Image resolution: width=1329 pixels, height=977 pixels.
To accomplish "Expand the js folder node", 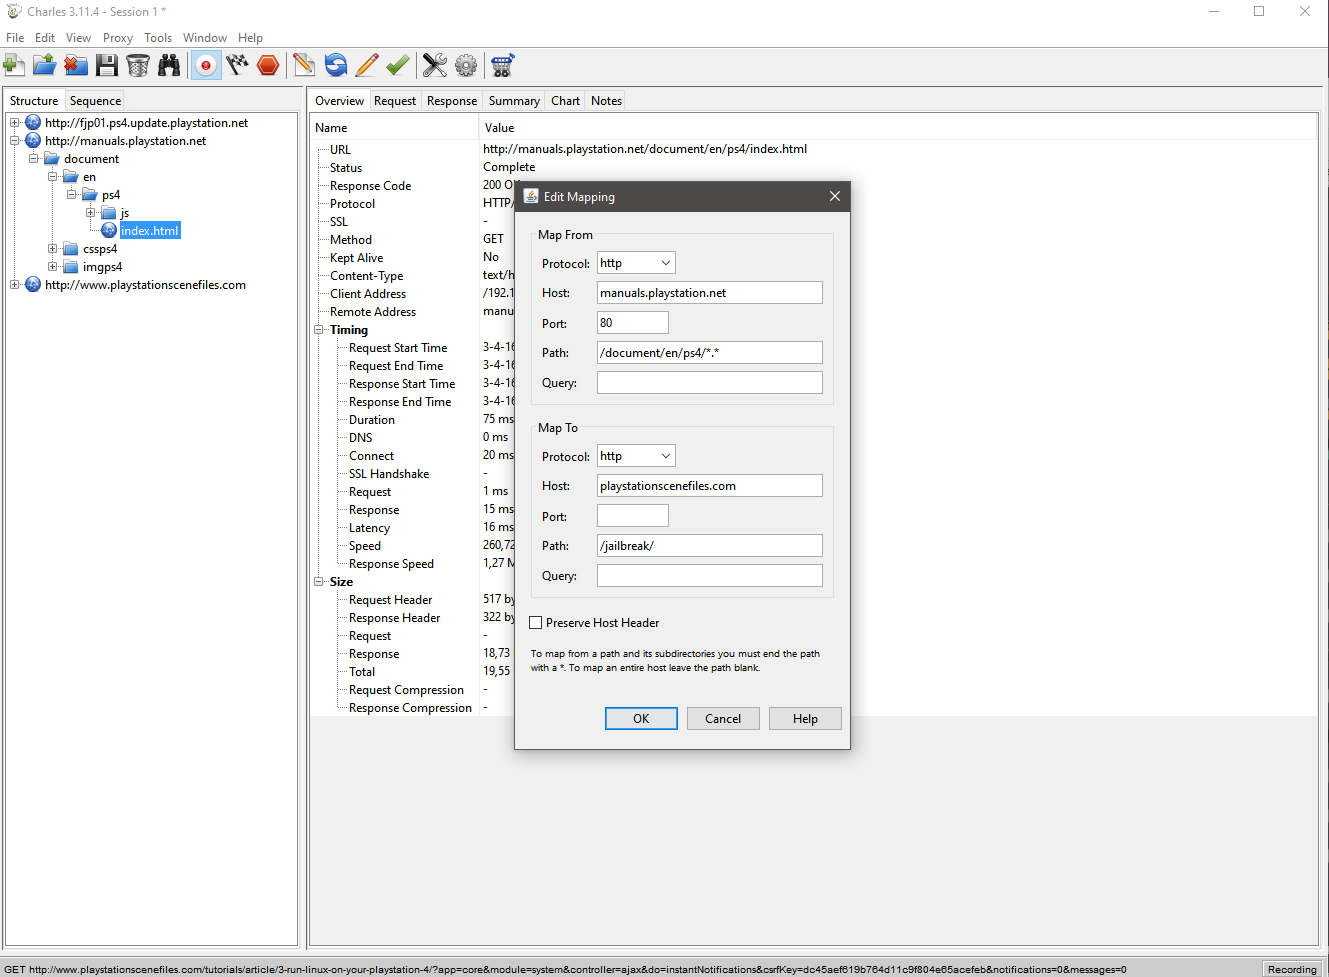I will 90,213.
